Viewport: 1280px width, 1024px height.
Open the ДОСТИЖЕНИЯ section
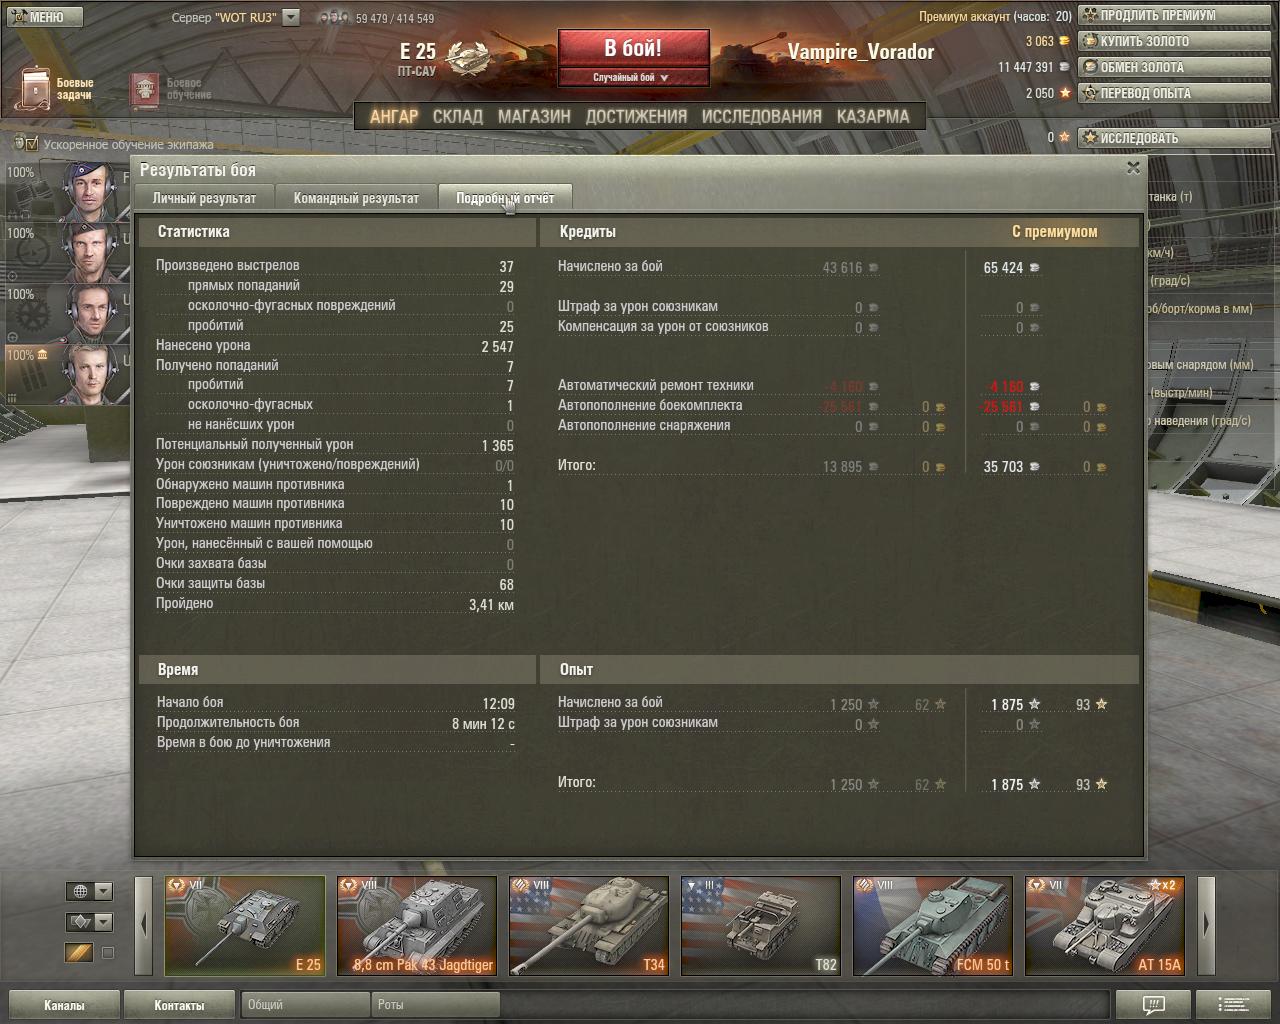636,116
